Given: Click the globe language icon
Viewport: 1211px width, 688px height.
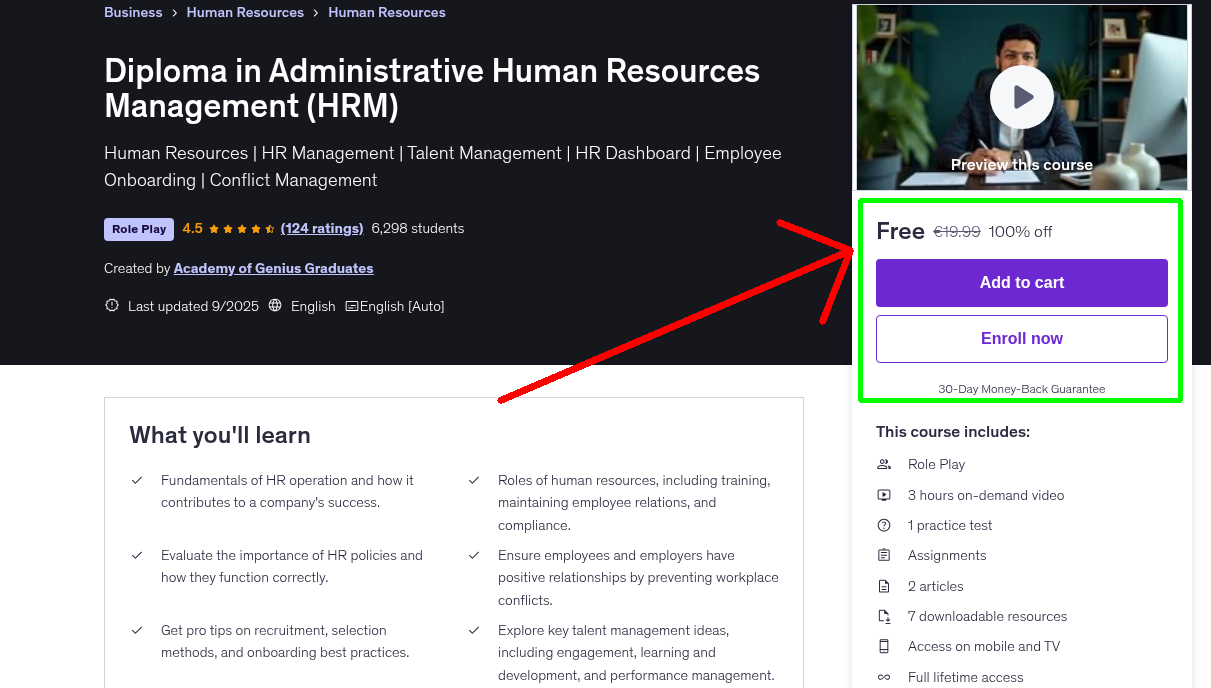Looking at the screenshot, I should coord(276,306).
